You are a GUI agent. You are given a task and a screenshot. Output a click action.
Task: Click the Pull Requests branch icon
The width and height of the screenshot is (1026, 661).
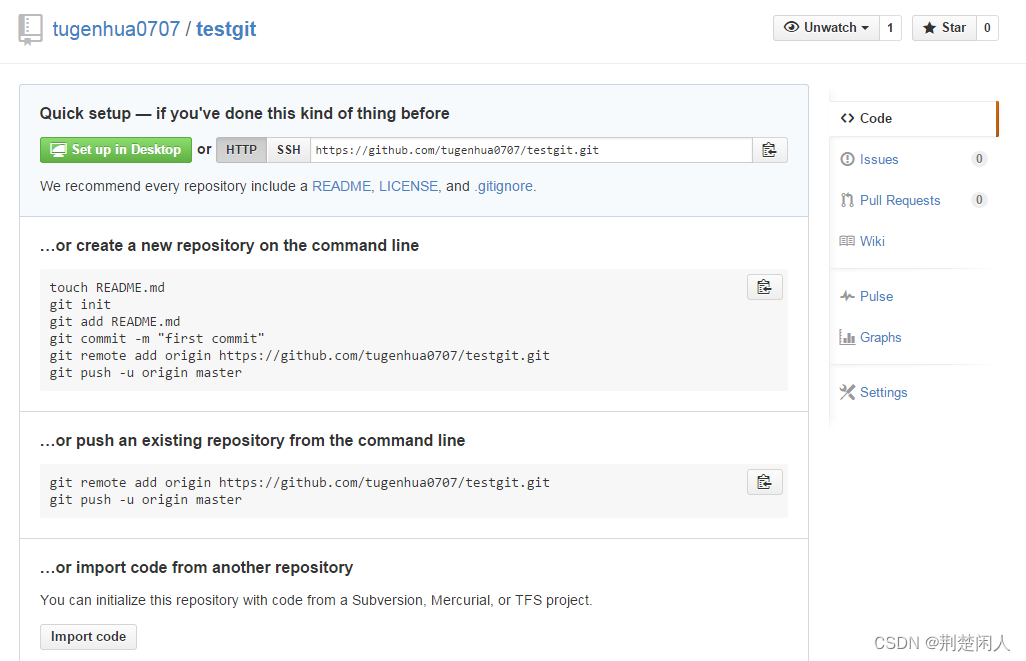pyautogui.click(x=847, y=200)
